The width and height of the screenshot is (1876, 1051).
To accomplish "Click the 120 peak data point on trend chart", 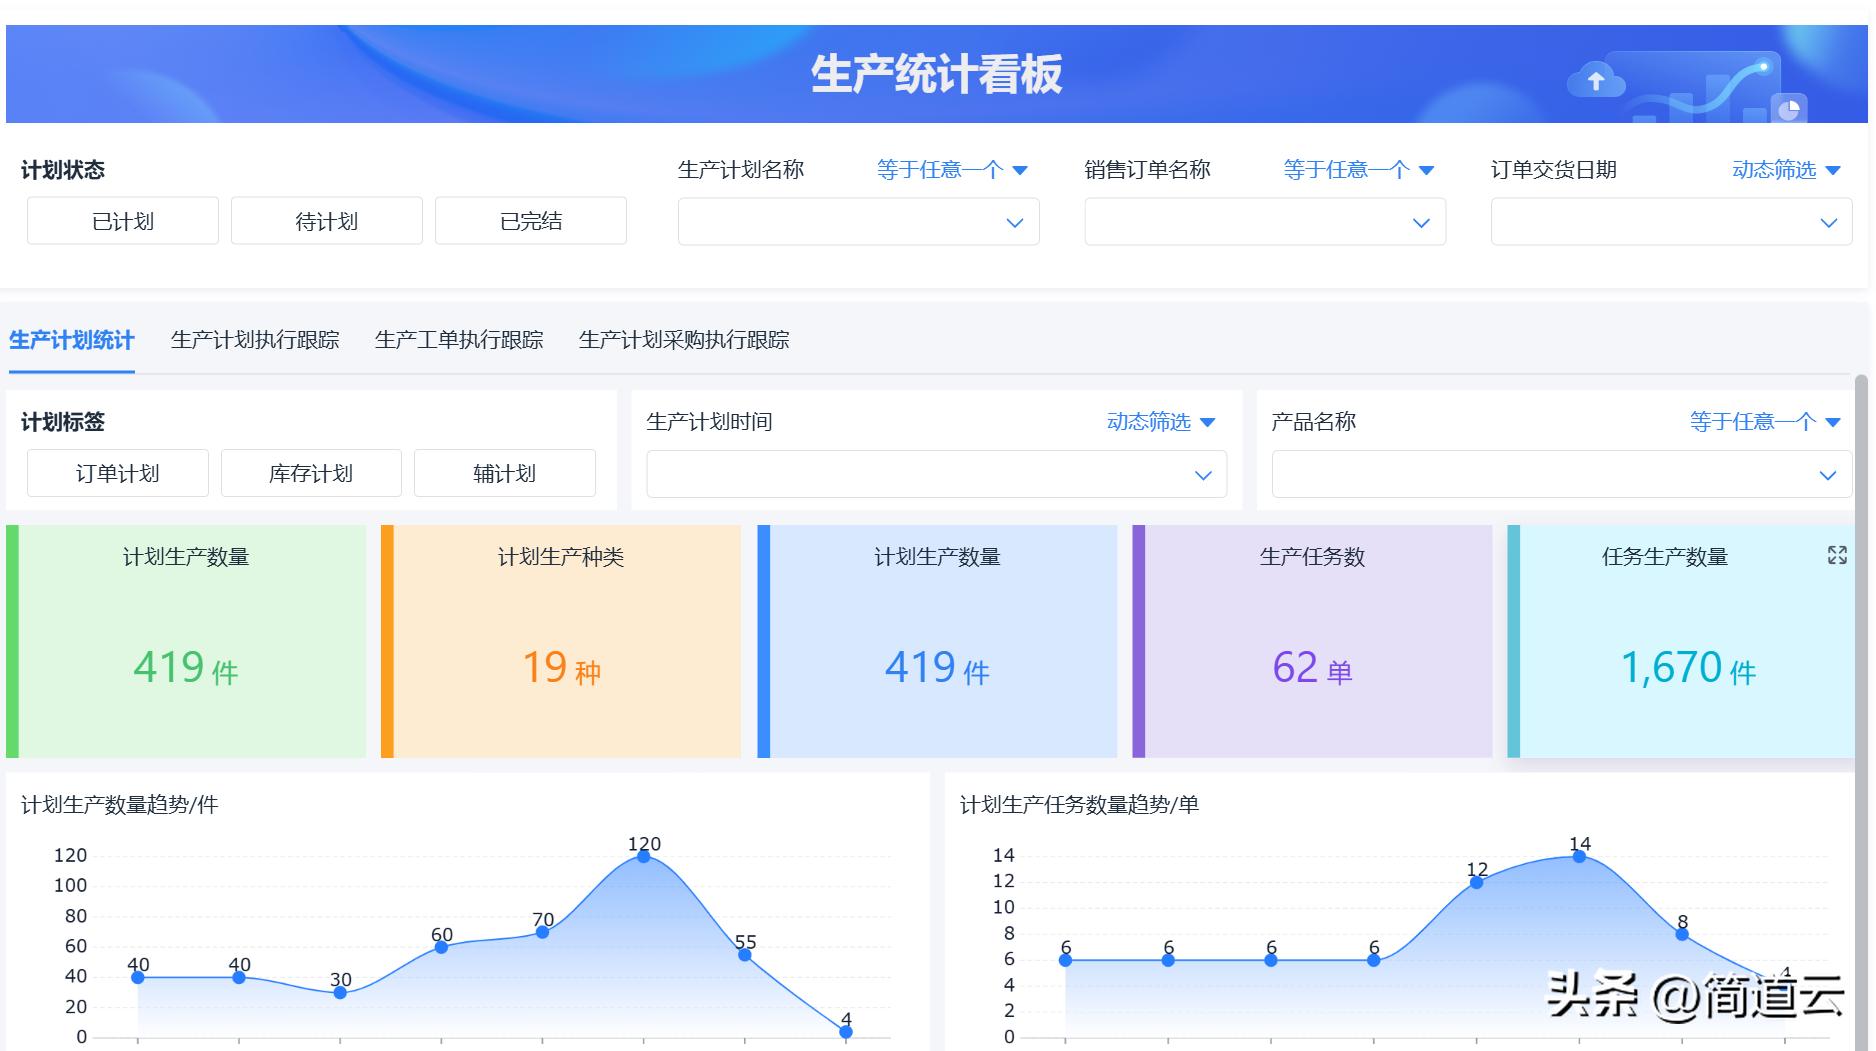I will [x=643, y=856].
